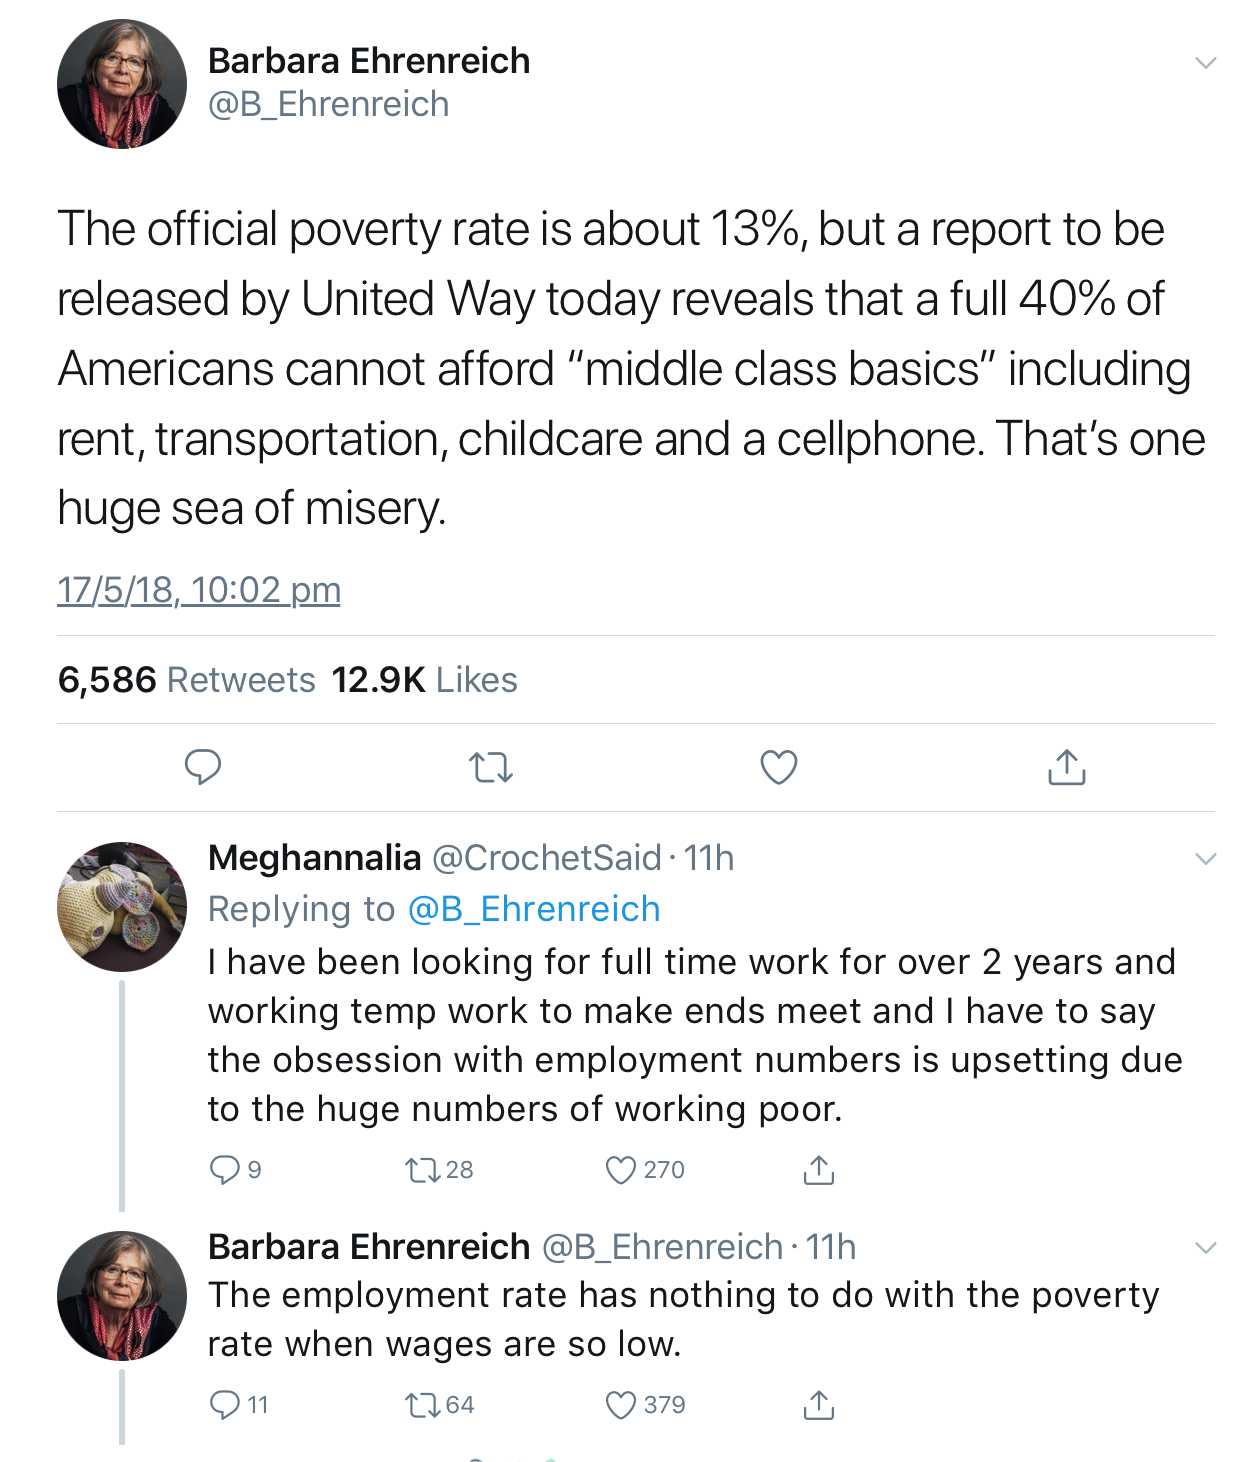Retweet Barbara's reply showing 64 retweets
Screen dimensions: 1258x1462
439,1405
